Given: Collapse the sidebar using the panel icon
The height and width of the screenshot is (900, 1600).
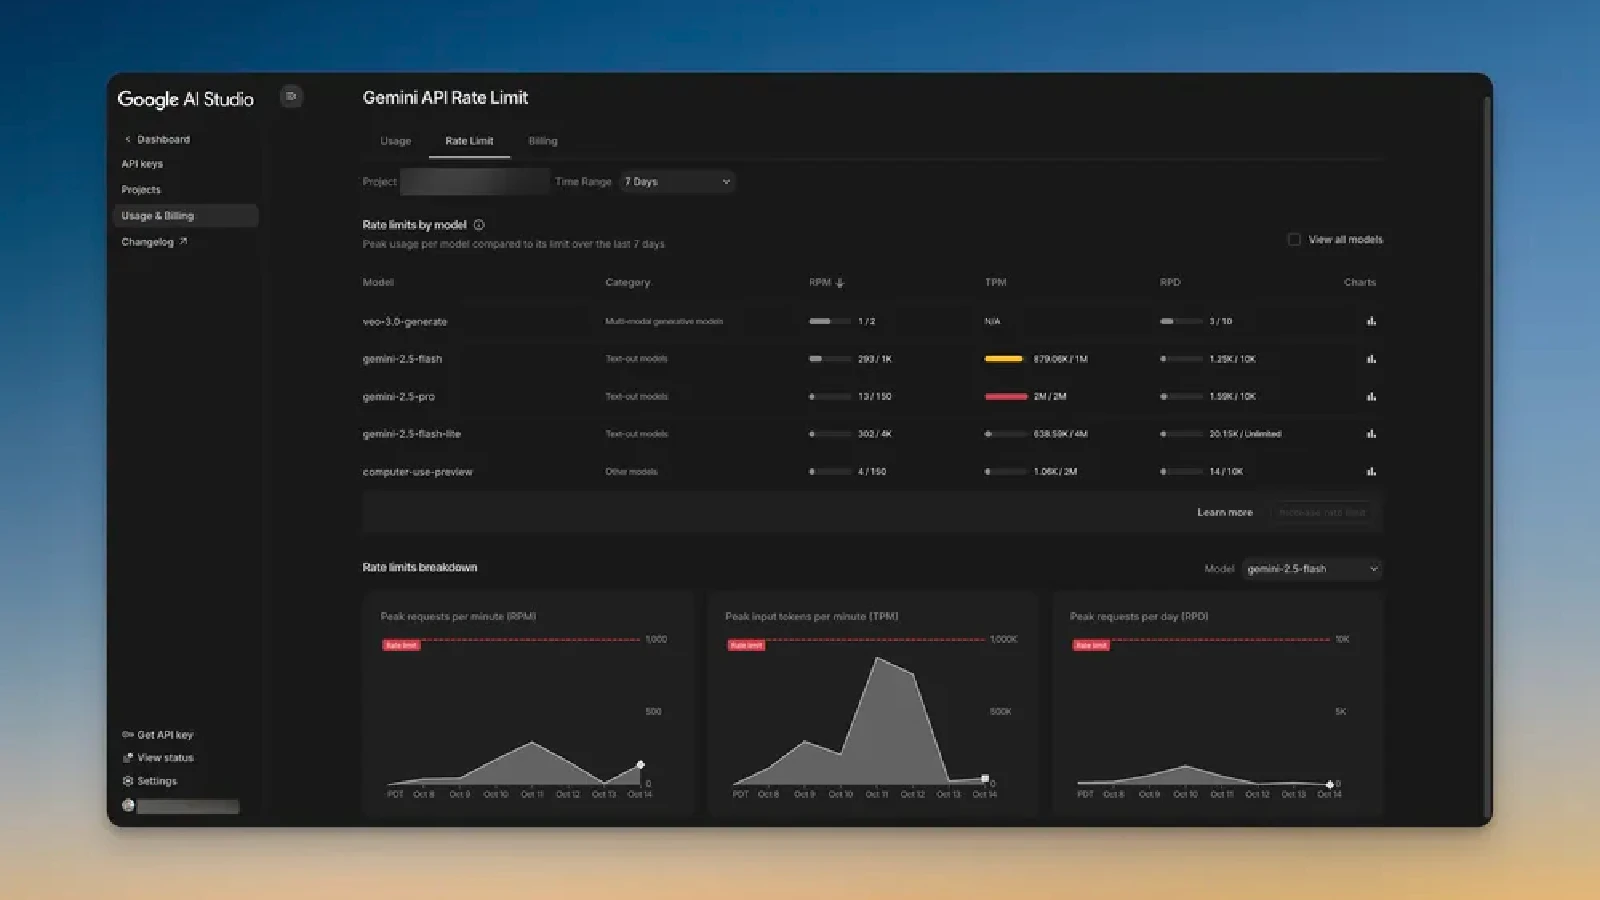Looking at the screenshot, I should click(291, 96).
